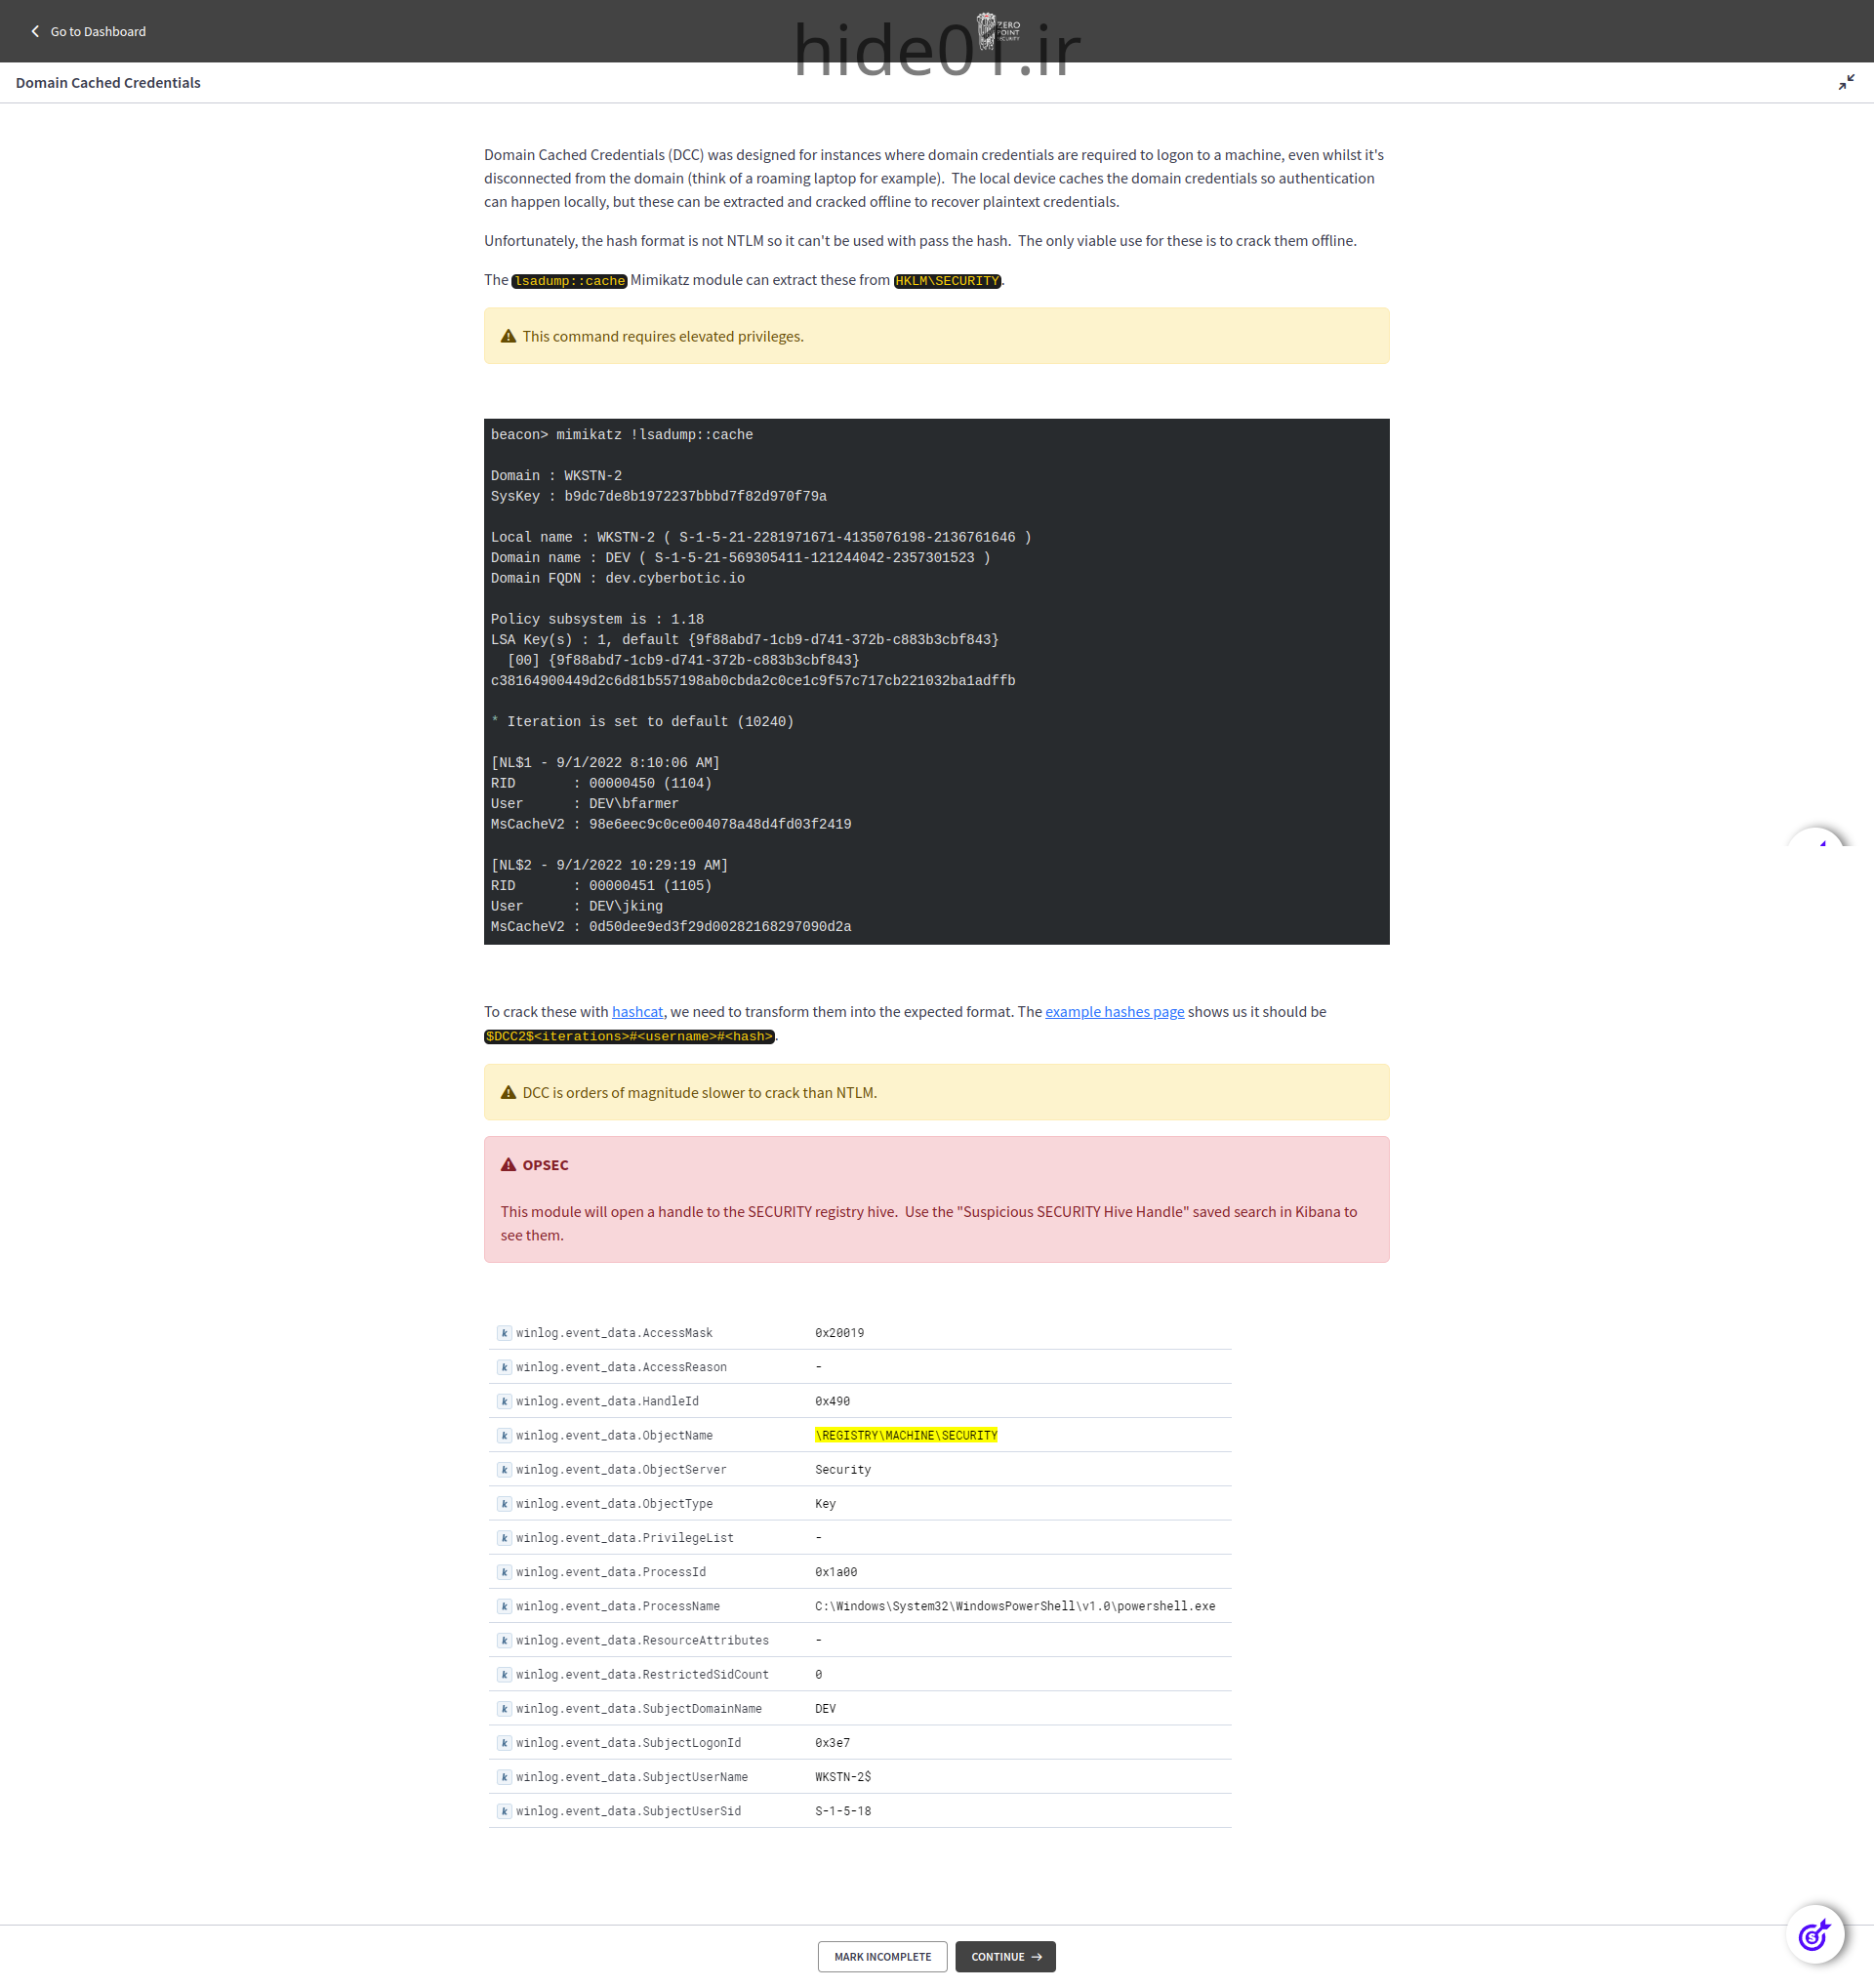Image resolution: width=1874 pixels, height=1988 pixels.
Task: Click the SubjectUserSid value S-1-5-18
Action: coord(843,1811)
